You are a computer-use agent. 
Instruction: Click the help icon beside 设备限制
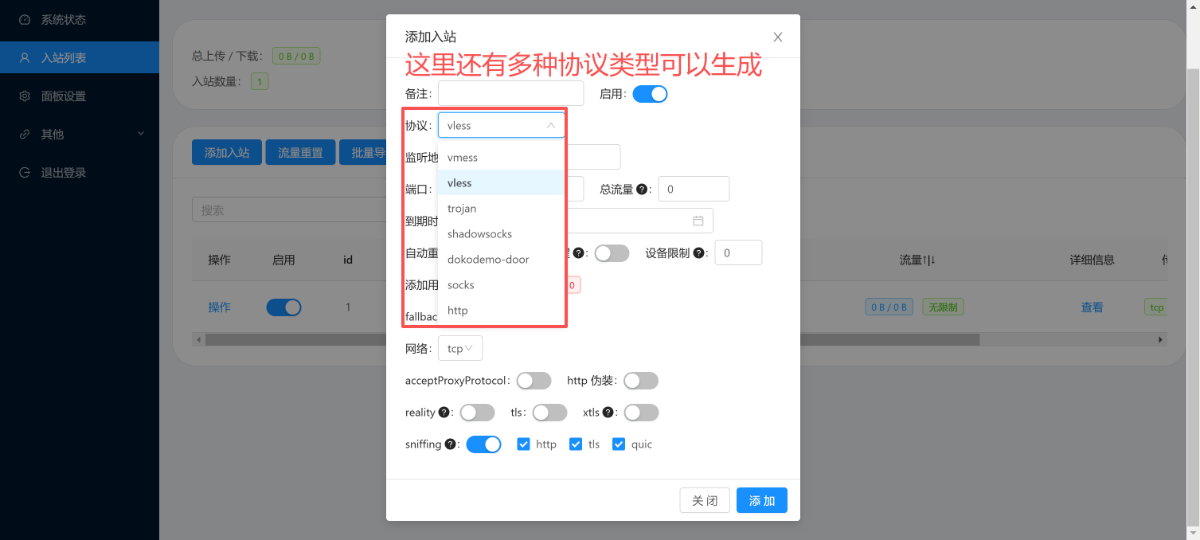[699, 253]
